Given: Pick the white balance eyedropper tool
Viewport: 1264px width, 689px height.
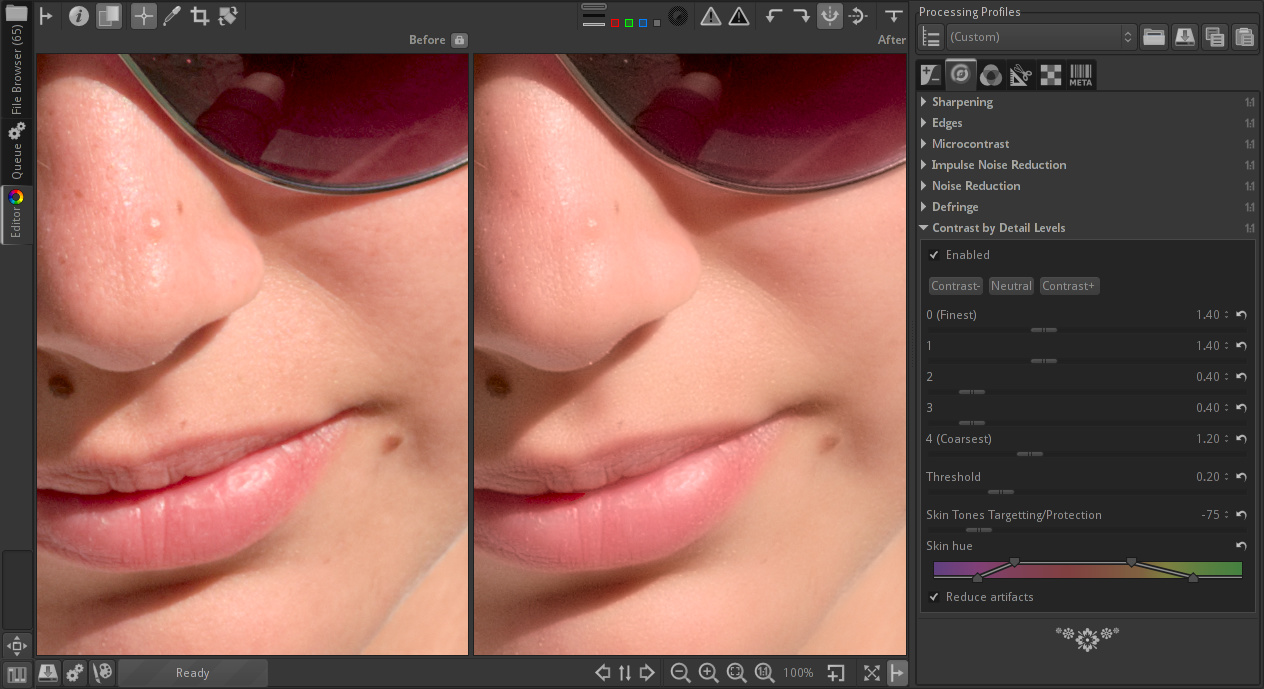Looking at the screenshot, I should (172, 17).
